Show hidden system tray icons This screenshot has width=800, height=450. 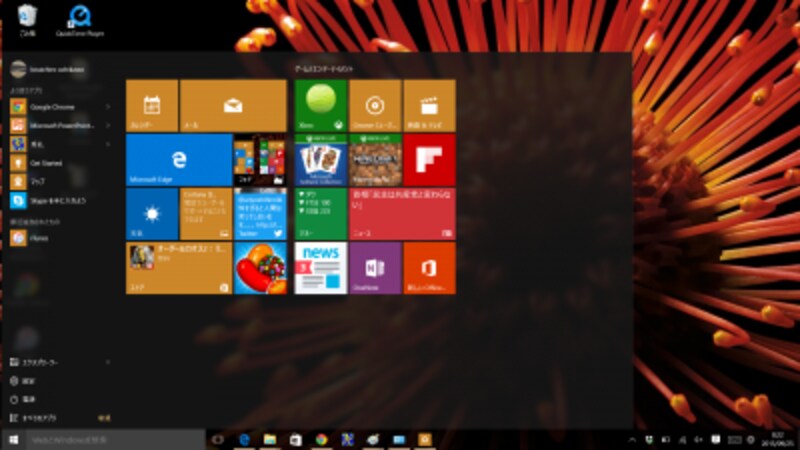tap(632, 439)
